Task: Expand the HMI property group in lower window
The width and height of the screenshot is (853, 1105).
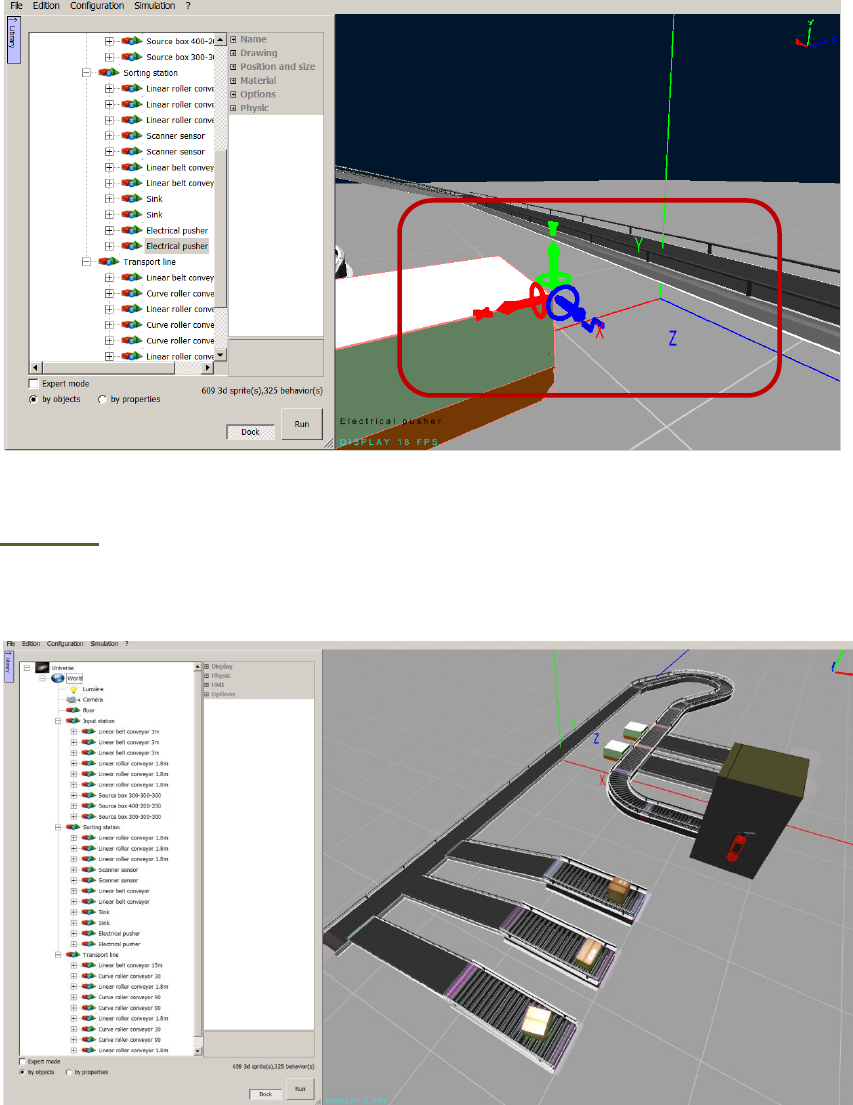Action: pyautogui.click(x=207, y=684)
